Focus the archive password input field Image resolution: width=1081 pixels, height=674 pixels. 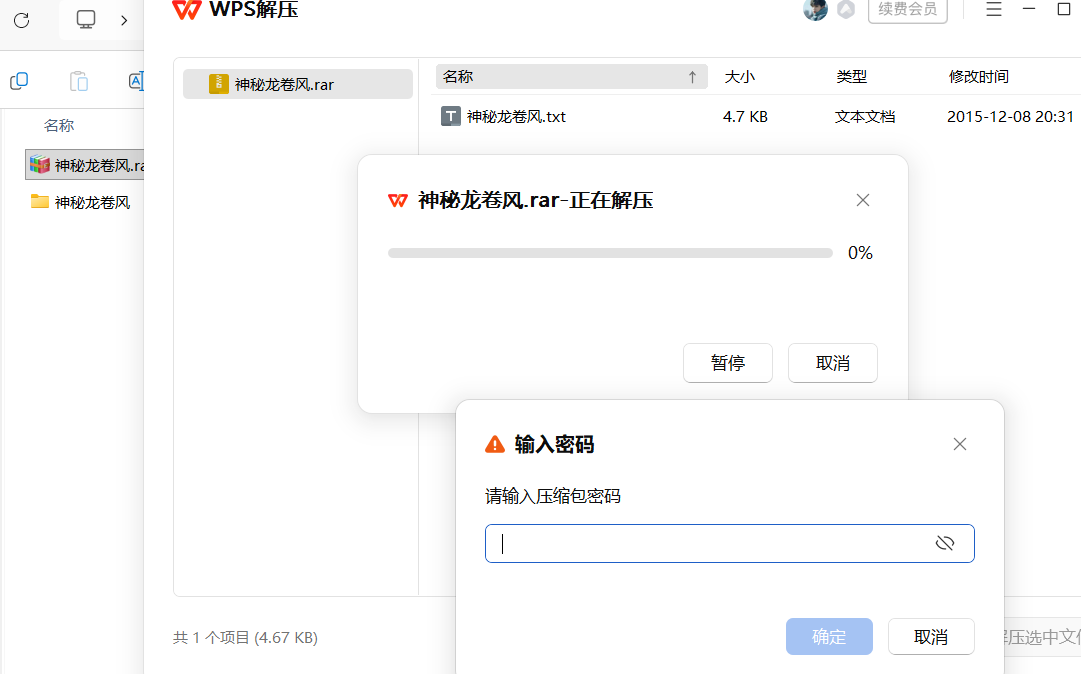coord(729,543)
